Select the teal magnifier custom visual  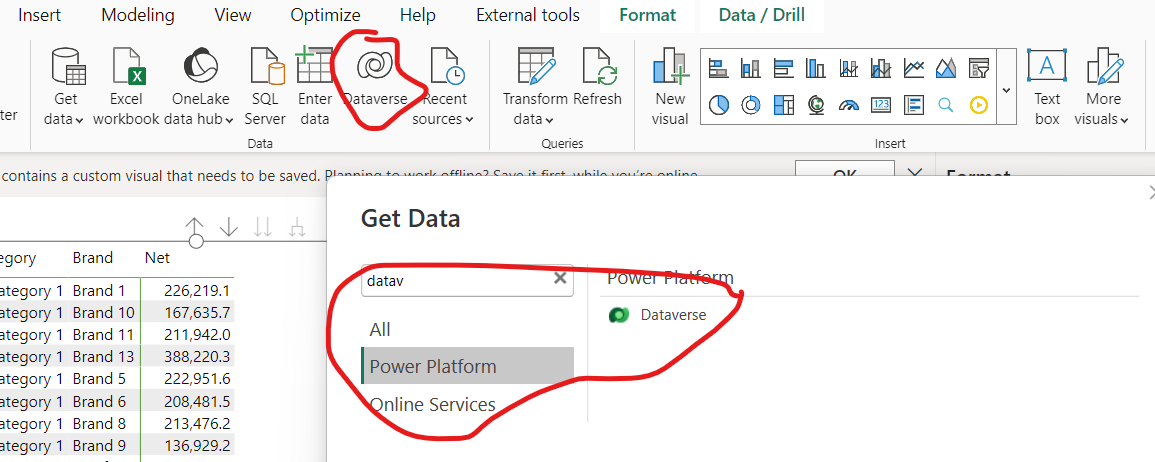(x=946, y=105)
